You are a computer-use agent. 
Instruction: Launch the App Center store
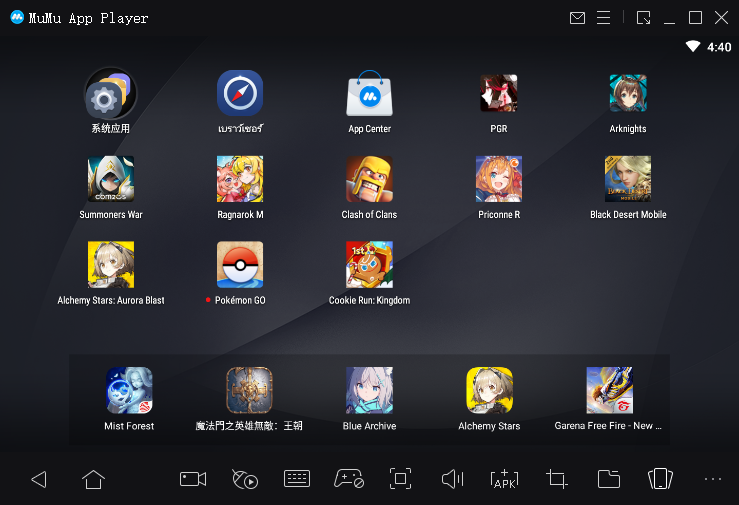point(369,94)
